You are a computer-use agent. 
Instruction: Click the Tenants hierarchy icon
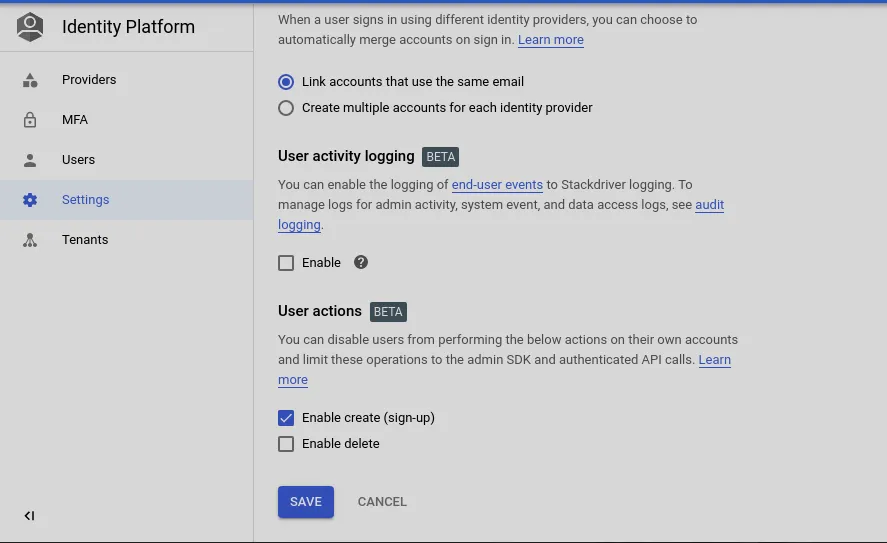click(30, 240)
